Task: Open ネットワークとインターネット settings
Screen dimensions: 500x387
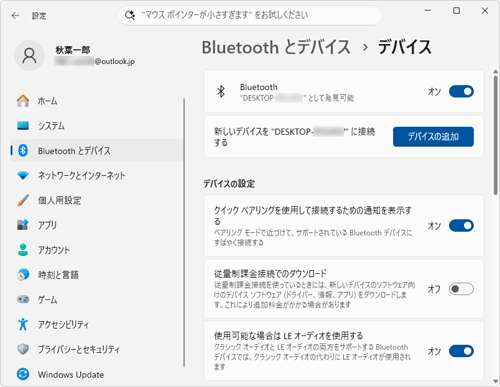Action: [x=97, y=175]
